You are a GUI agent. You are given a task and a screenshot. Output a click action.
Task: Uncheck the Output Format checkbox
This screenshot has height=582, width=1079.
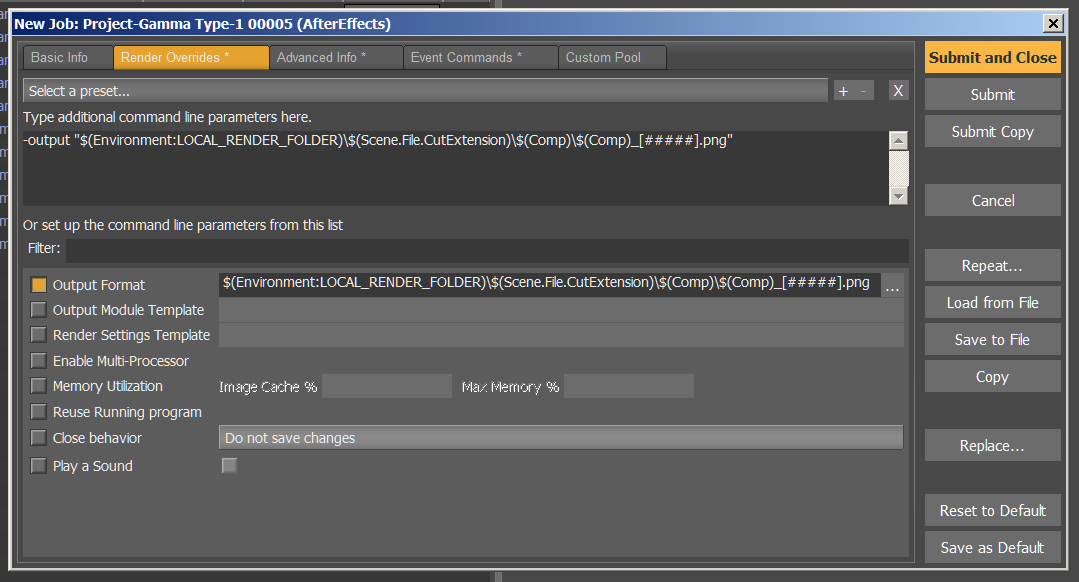pyautogui.click(x=39, y=285)
